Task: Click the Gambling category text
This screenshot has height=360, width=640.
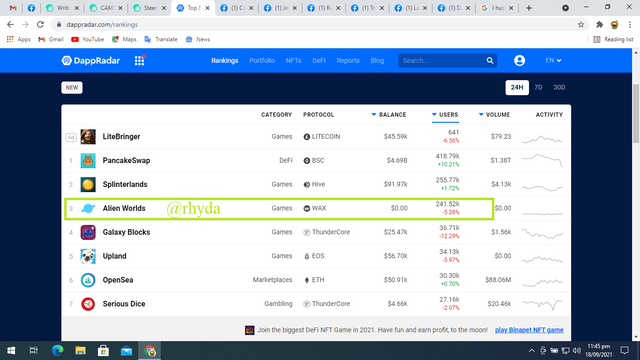Action: 278,304
